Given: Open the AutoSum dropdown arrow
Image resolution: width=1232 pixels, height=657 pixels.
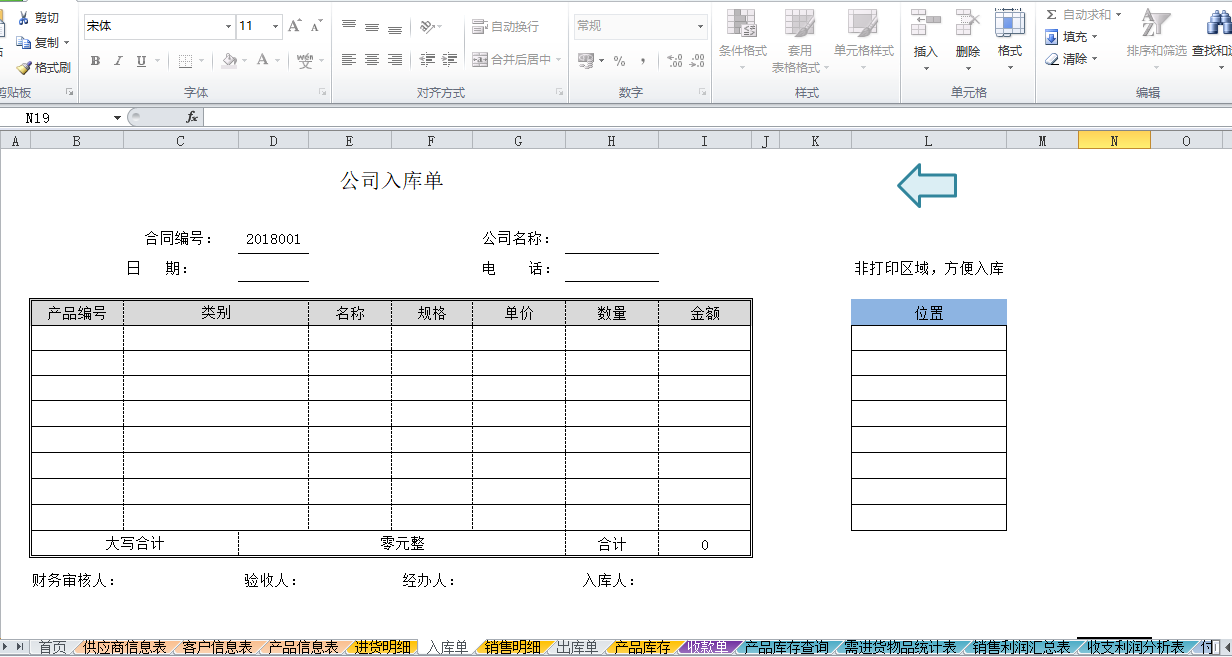Looking at the screenshot, I should pyautogui.click(x=1118, y=15).
